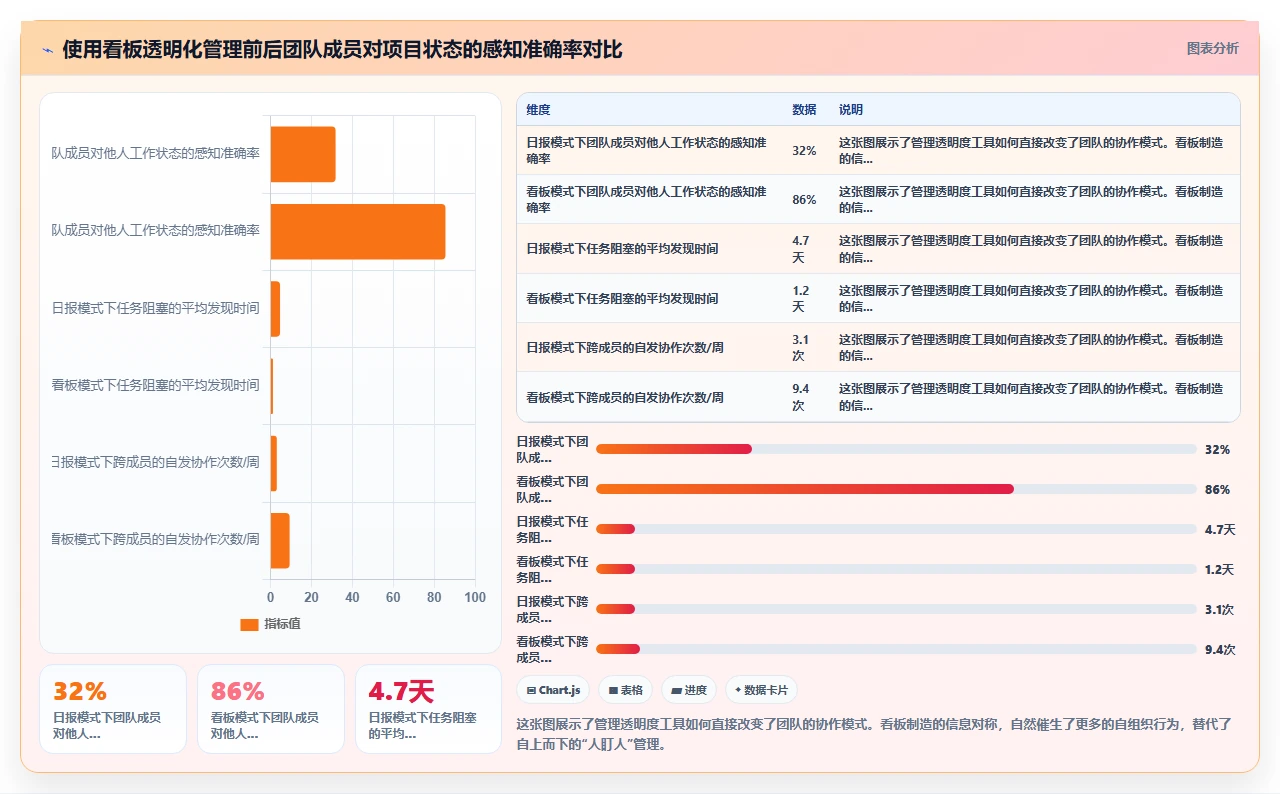The height and width of the screenshot is (794, 1280).
Task: Click axis label 日报模式下任务阻塞的平均发现时间 in chart
Action: pos(156,308)
